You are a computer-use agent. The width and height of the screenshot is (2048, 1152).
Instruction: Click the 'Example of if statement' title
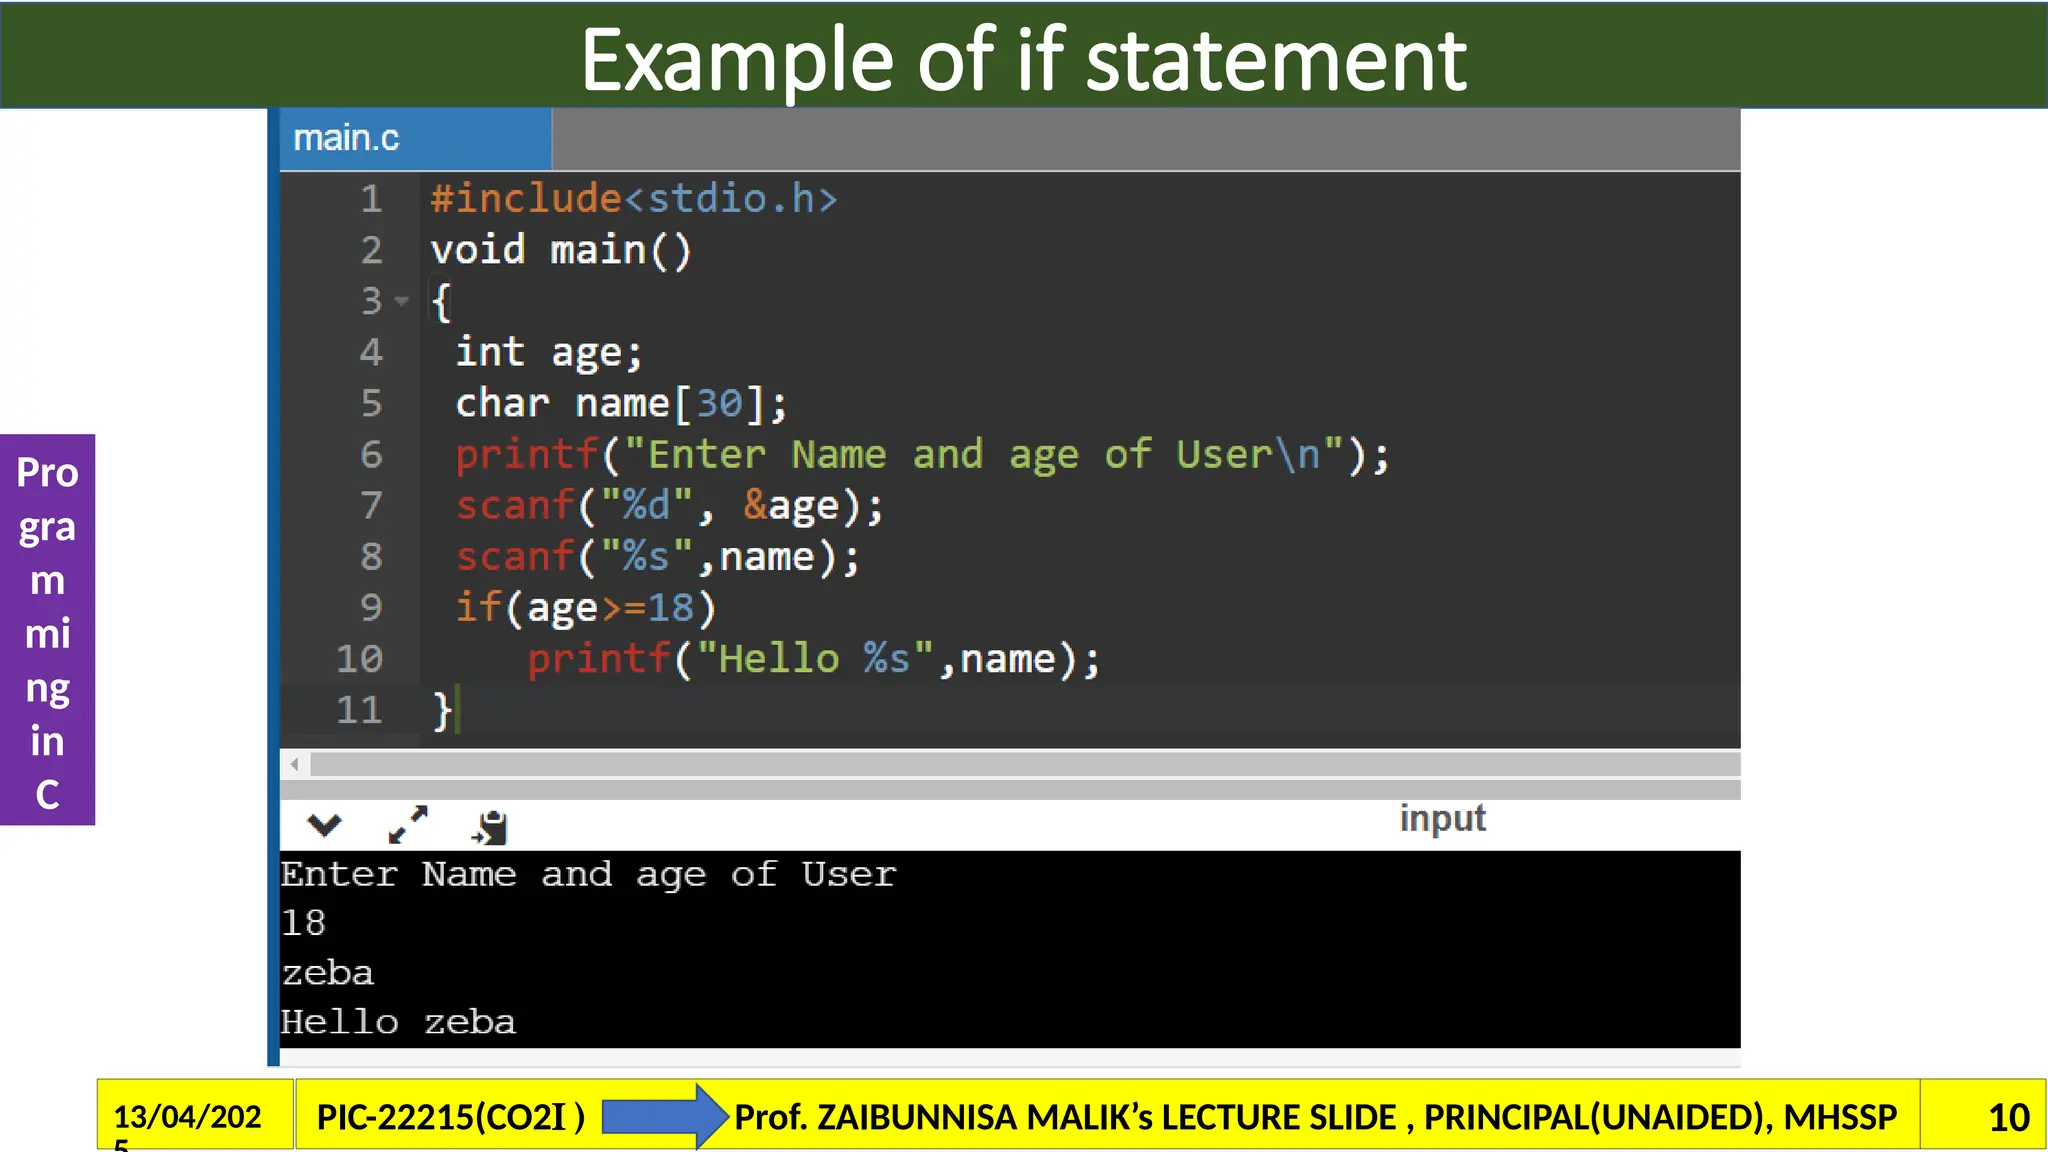(1024, 60)
